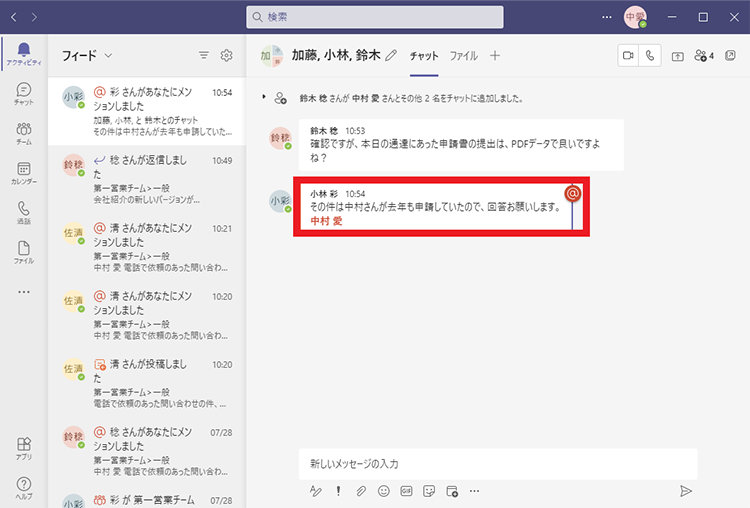This screenshot has width=750, height=508.
Task: Expand the added-to-chat system message
Action: [x=264, y=97]
